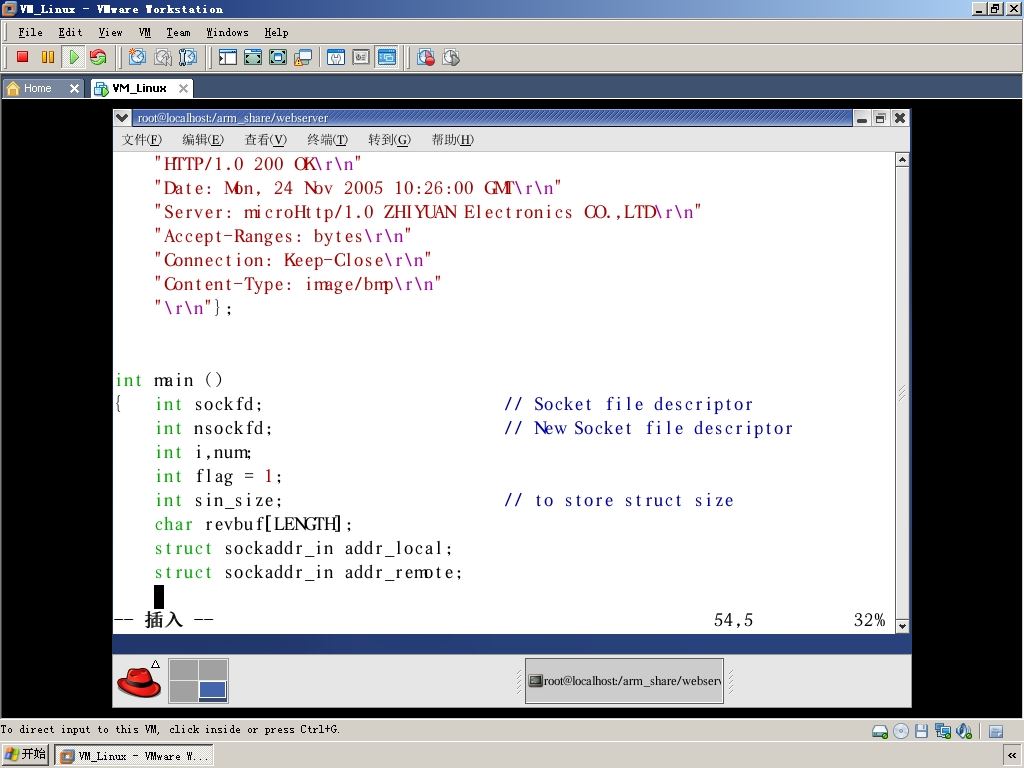Switch to quick switch mode icon
This screenshot has width=1024, height=768.
(x=253, y=57)
